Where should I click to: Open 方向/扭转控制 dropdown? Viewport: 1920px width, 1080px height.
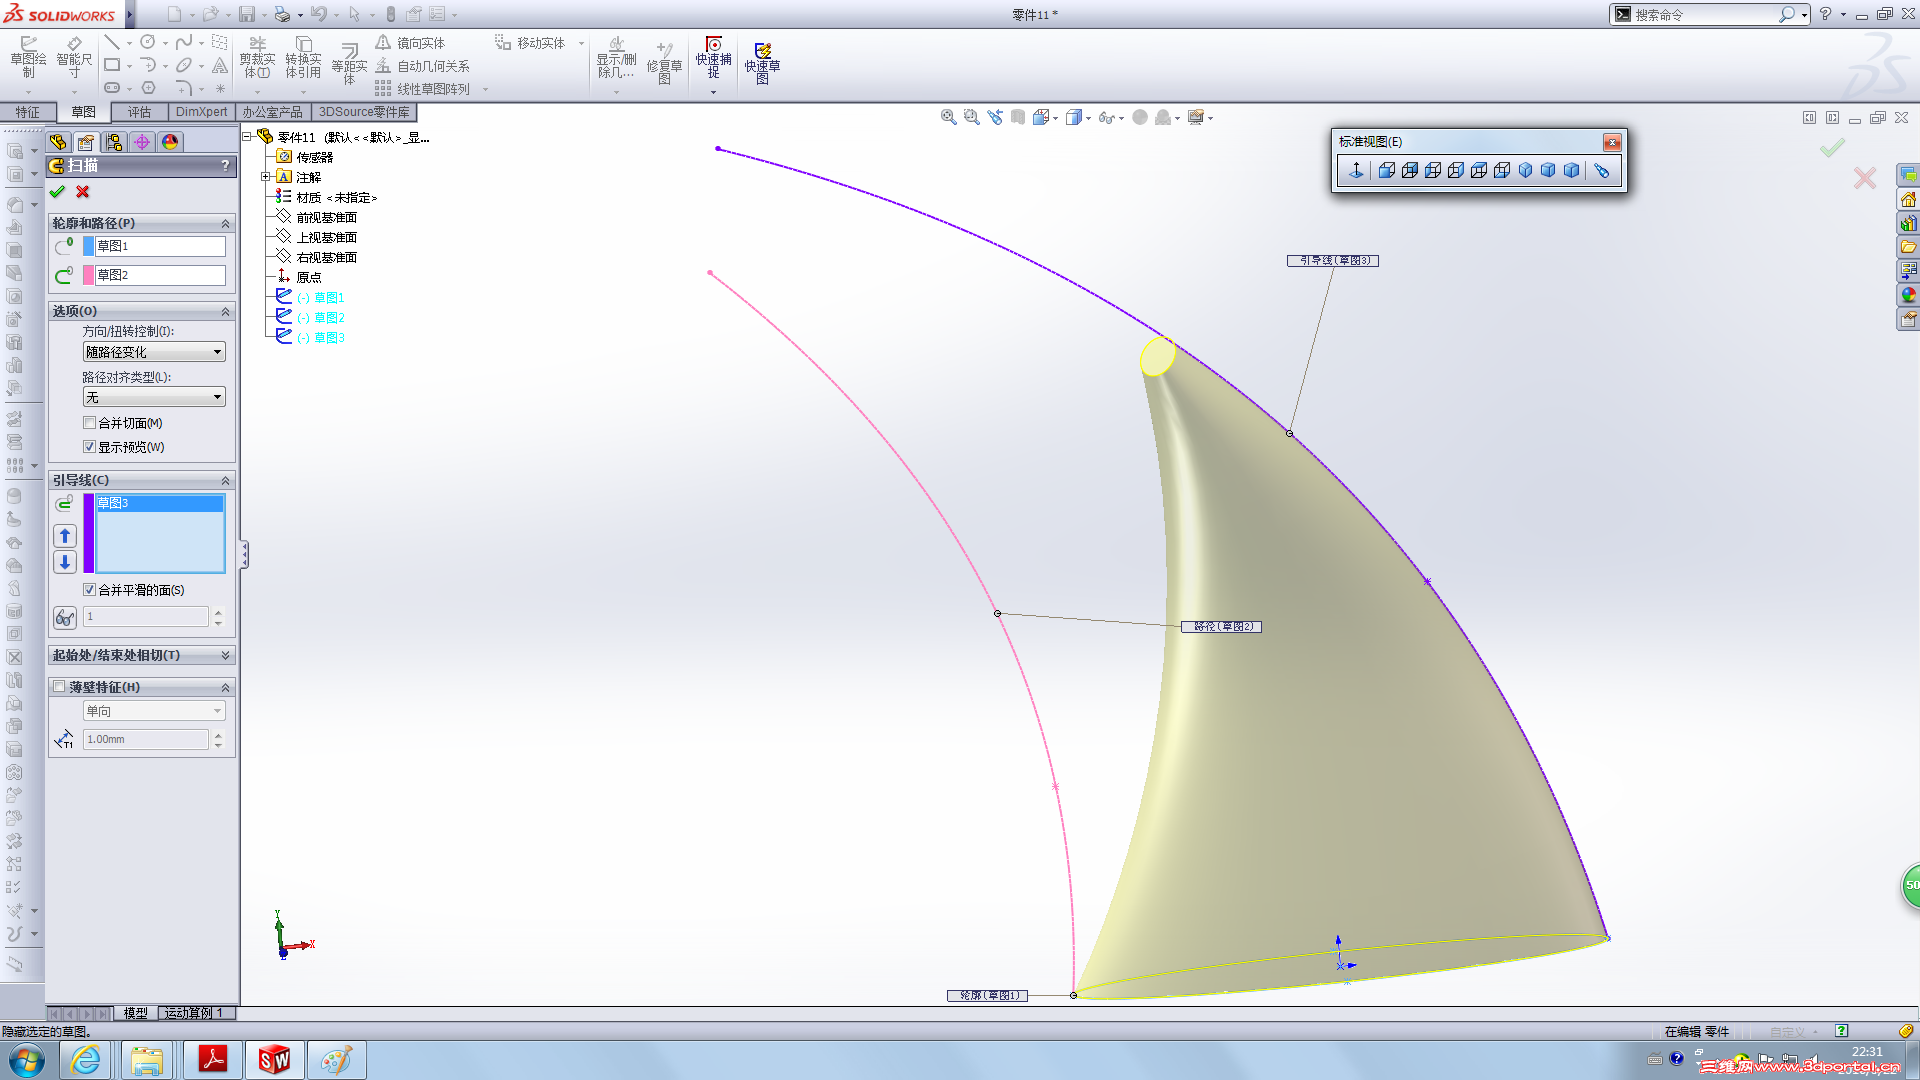coord(154,352)
